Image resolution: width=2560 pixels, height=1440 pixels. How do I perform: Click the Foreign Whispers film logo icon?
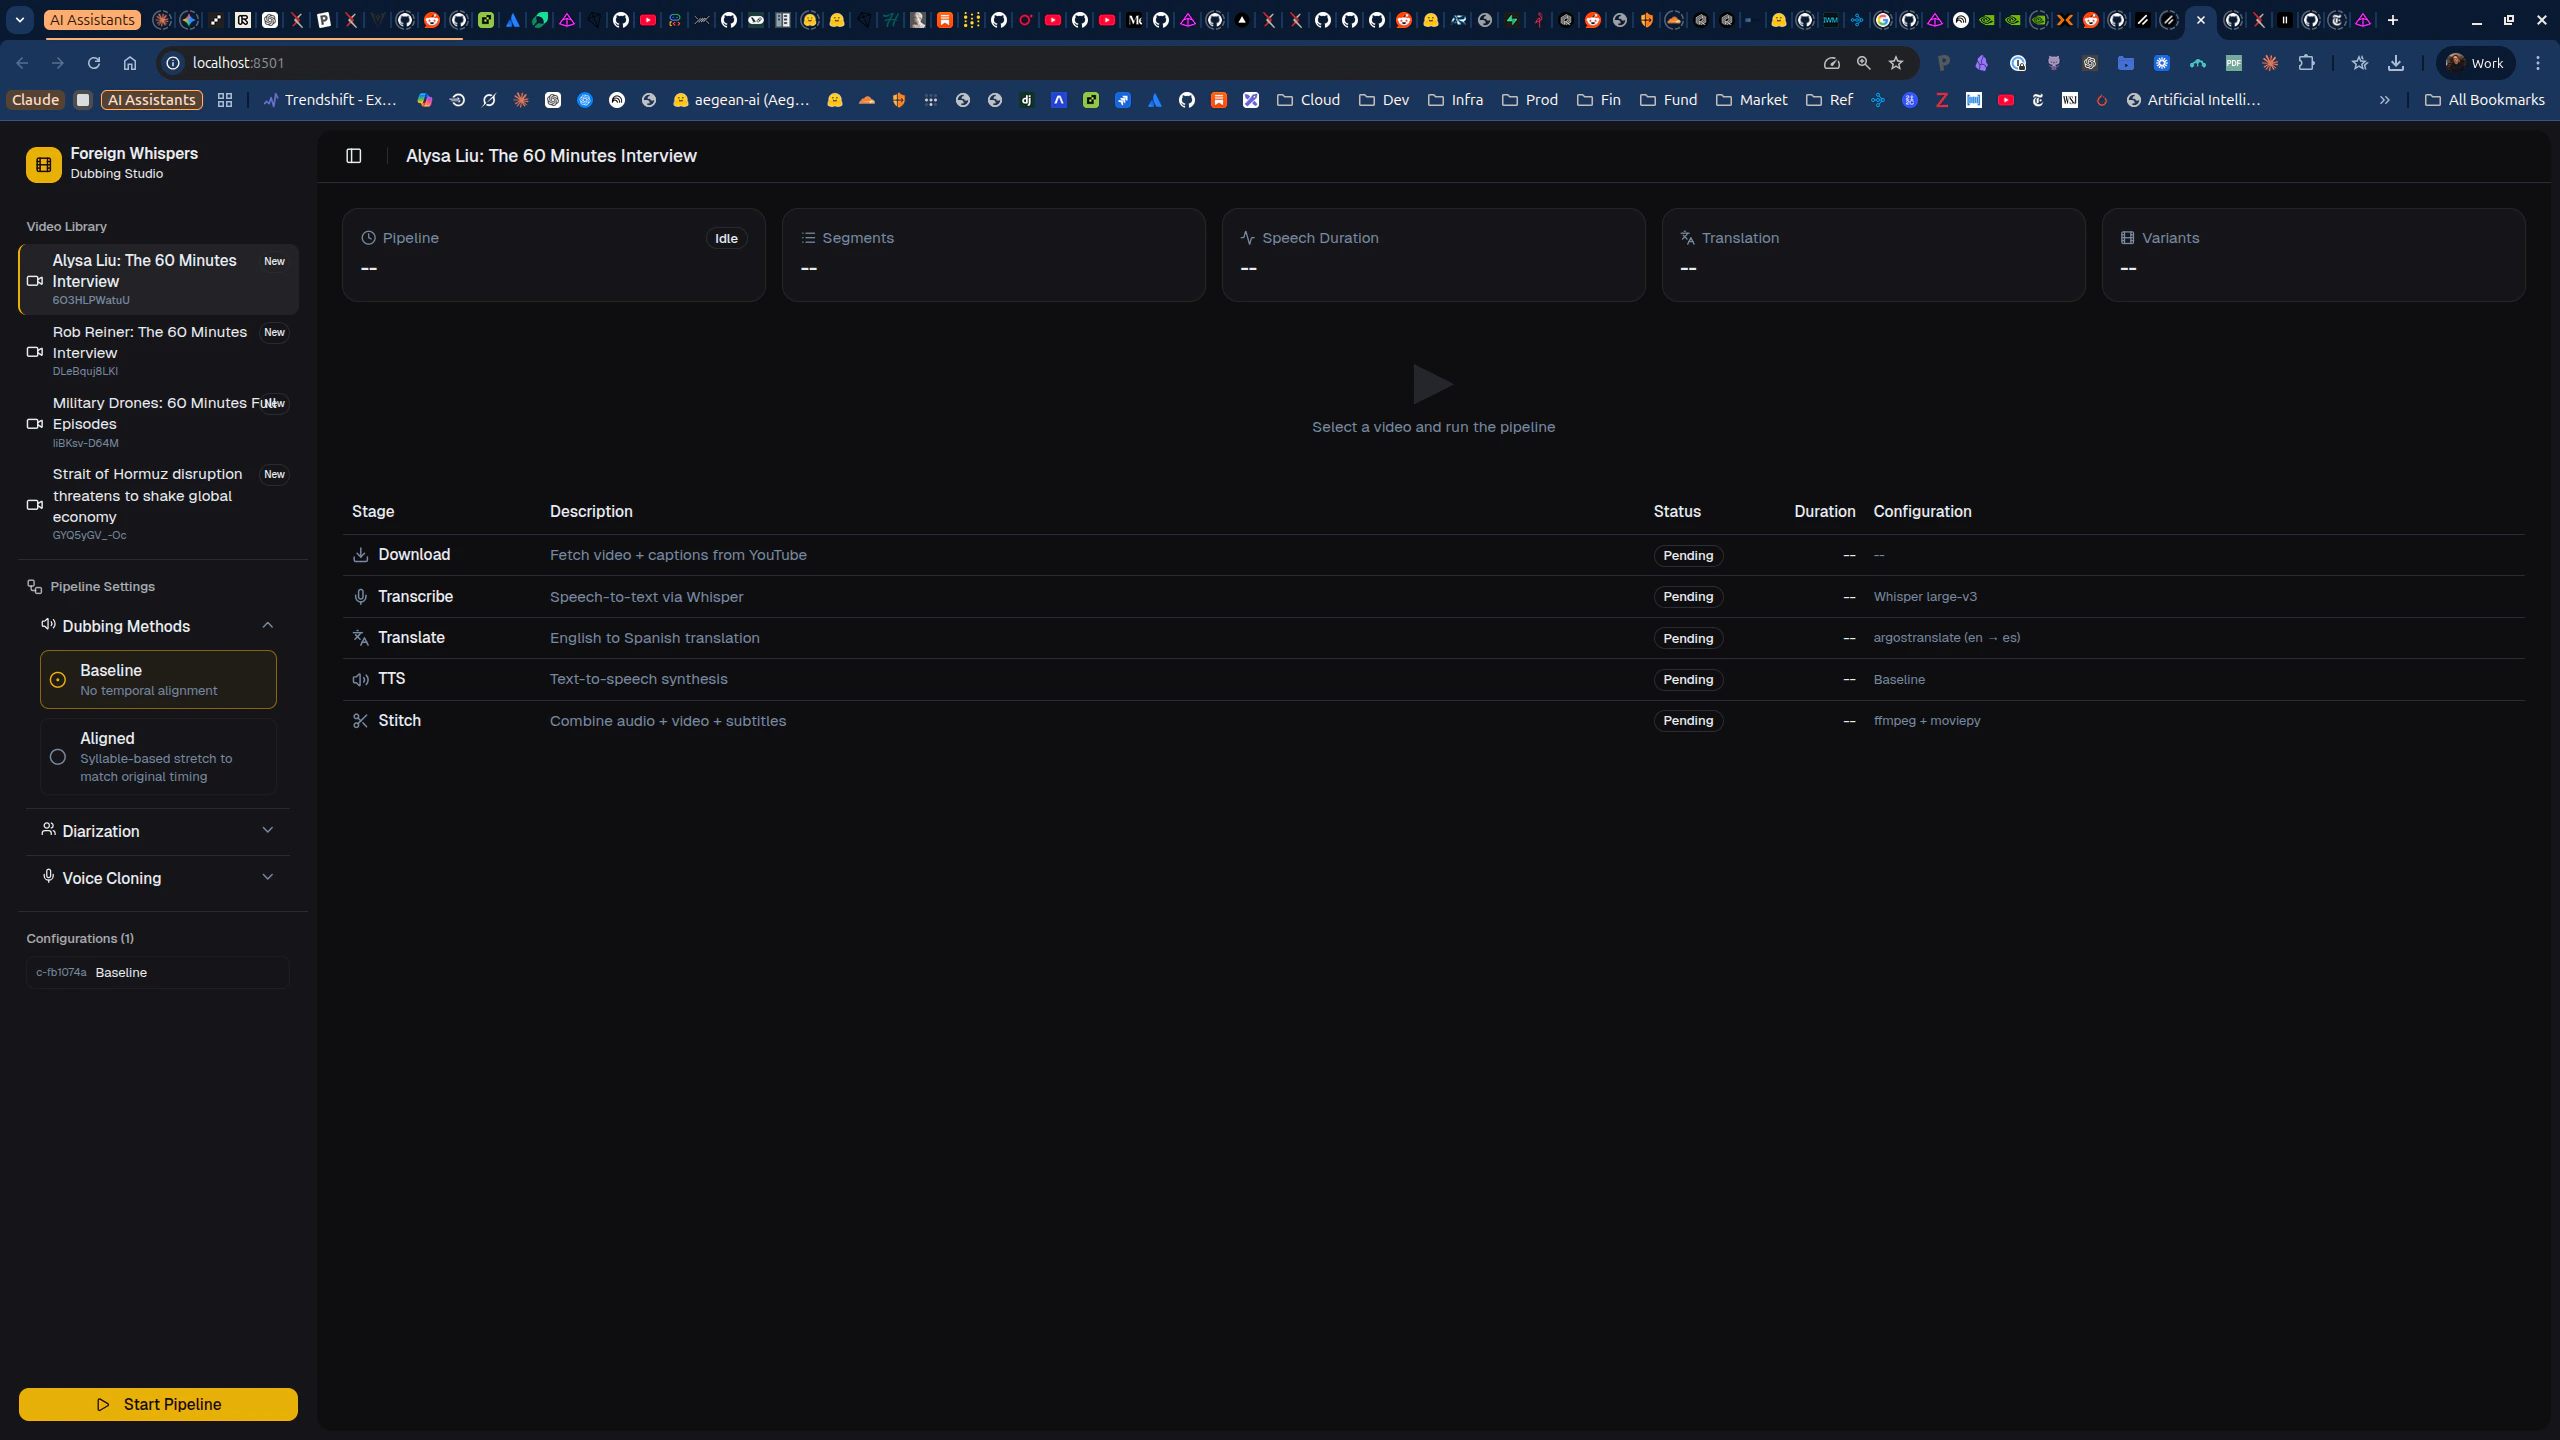tap(43, 164)
